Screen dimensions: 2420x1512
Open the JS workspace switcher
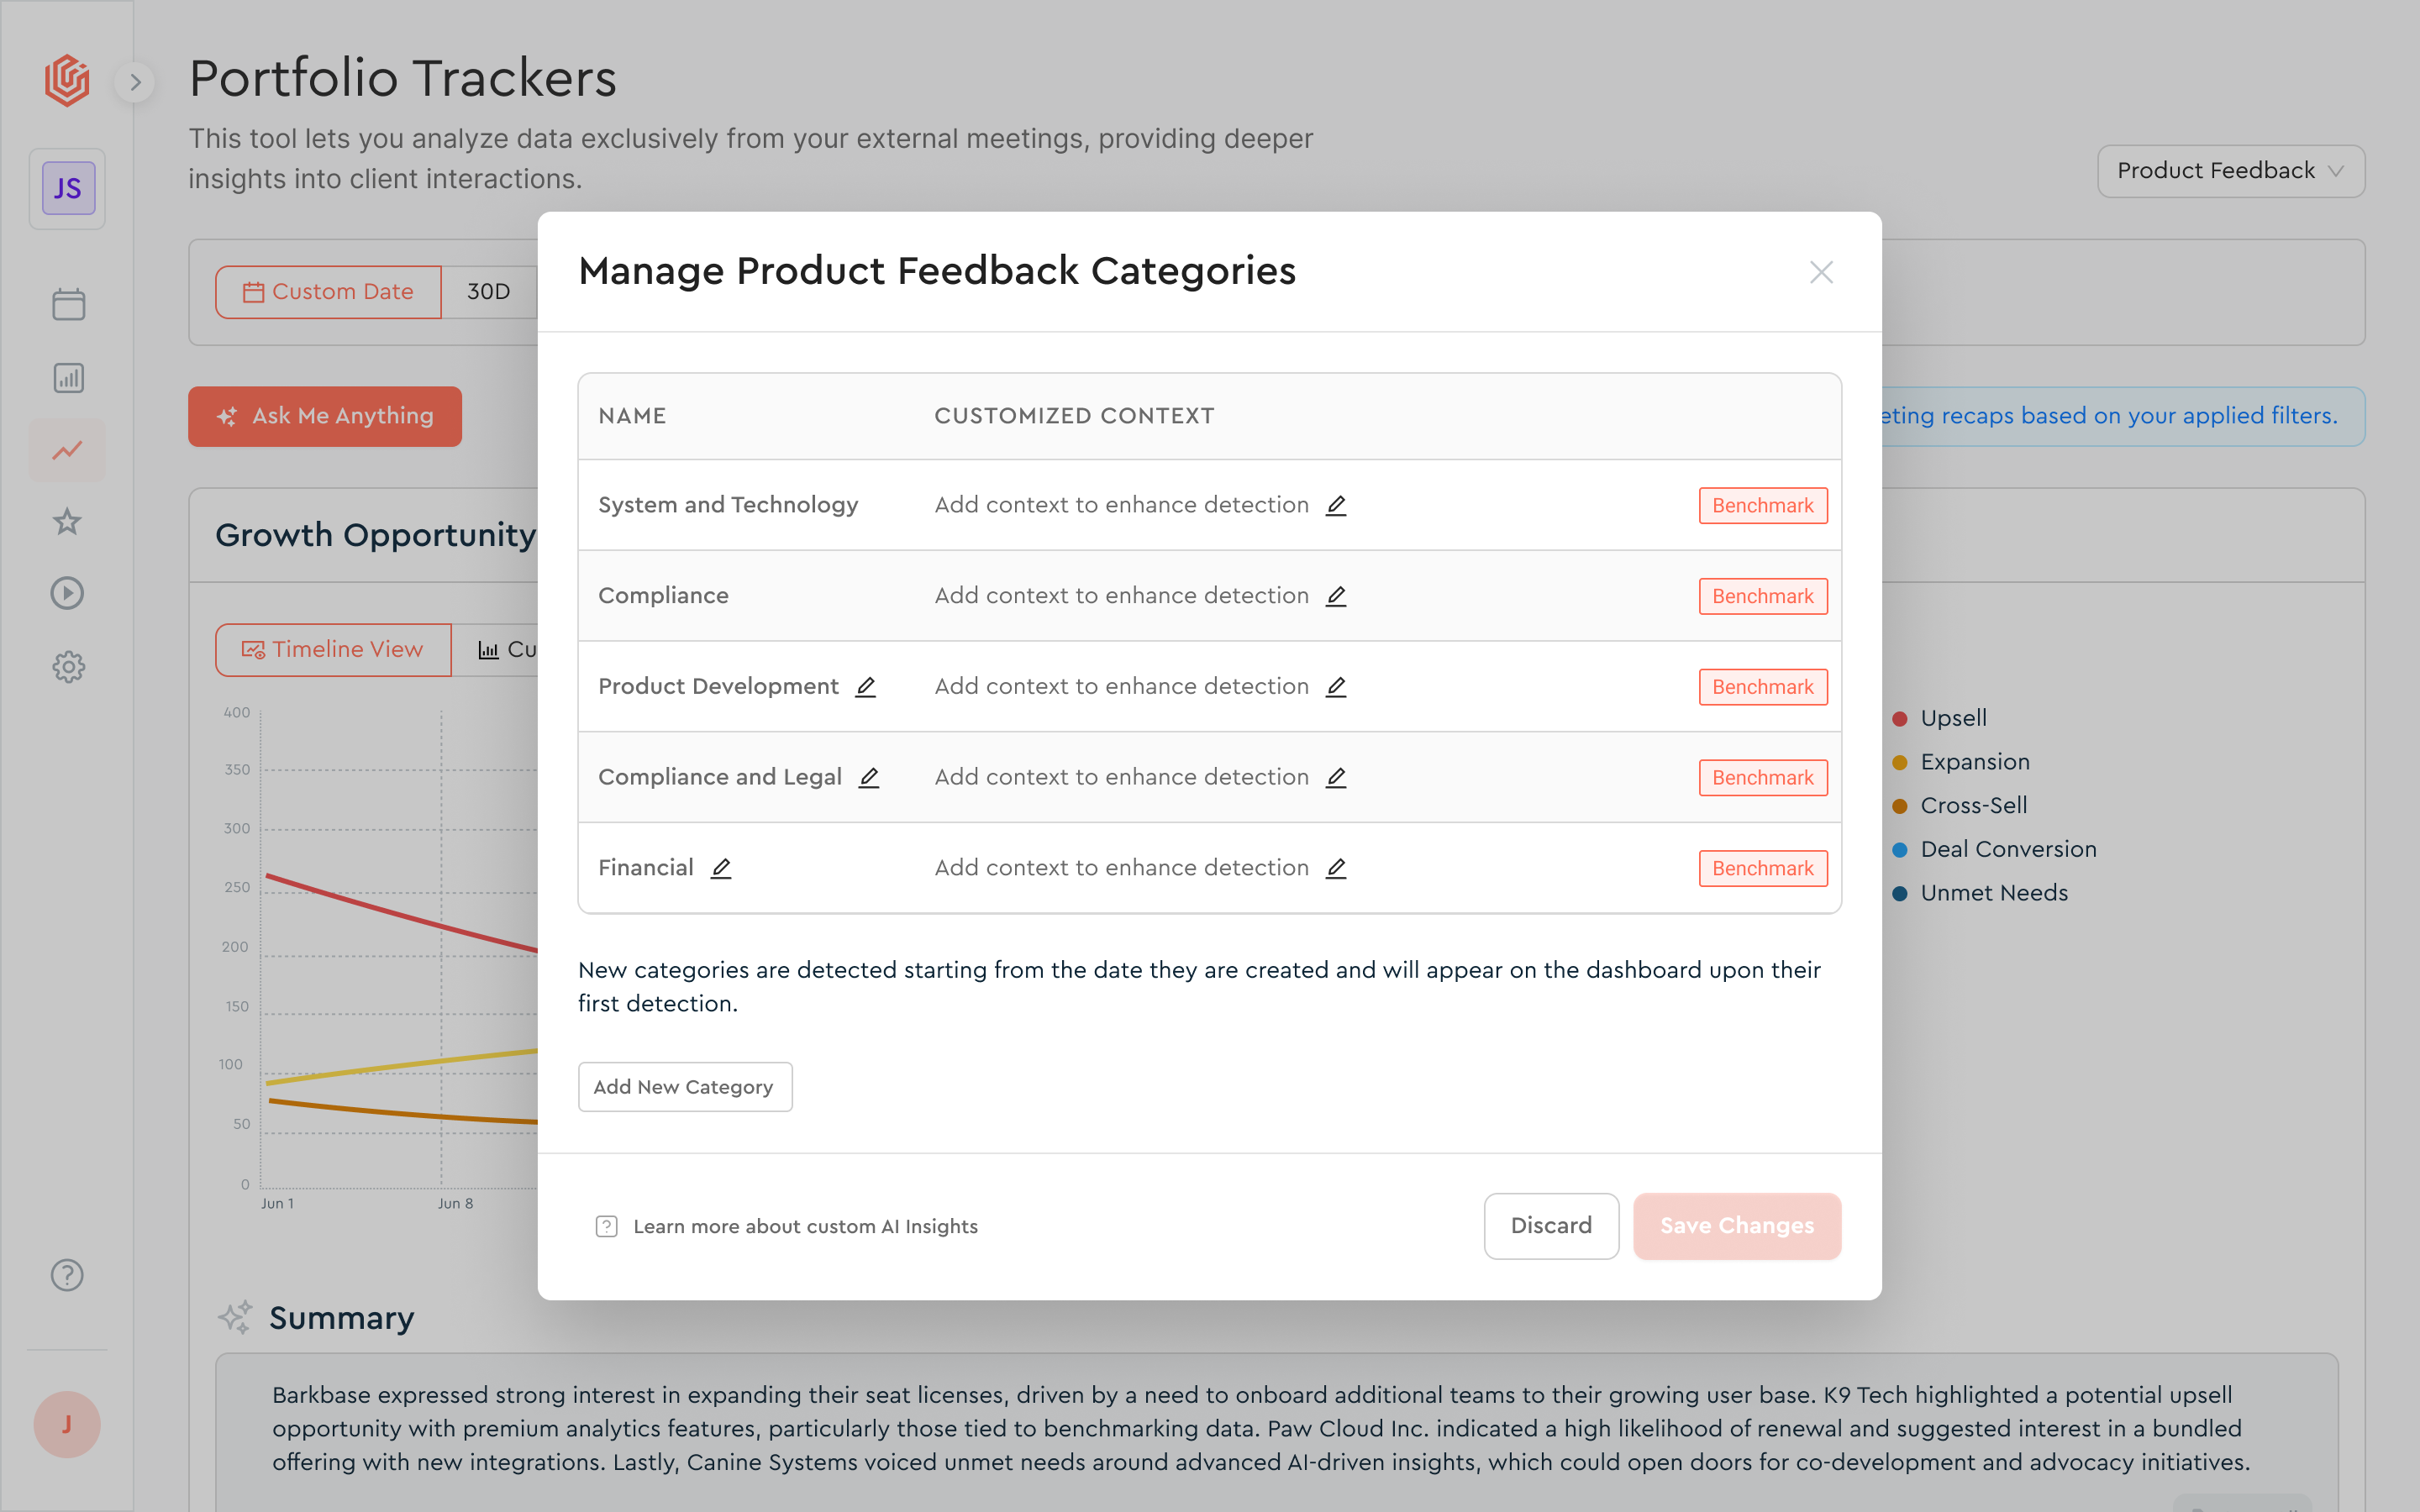68,189
